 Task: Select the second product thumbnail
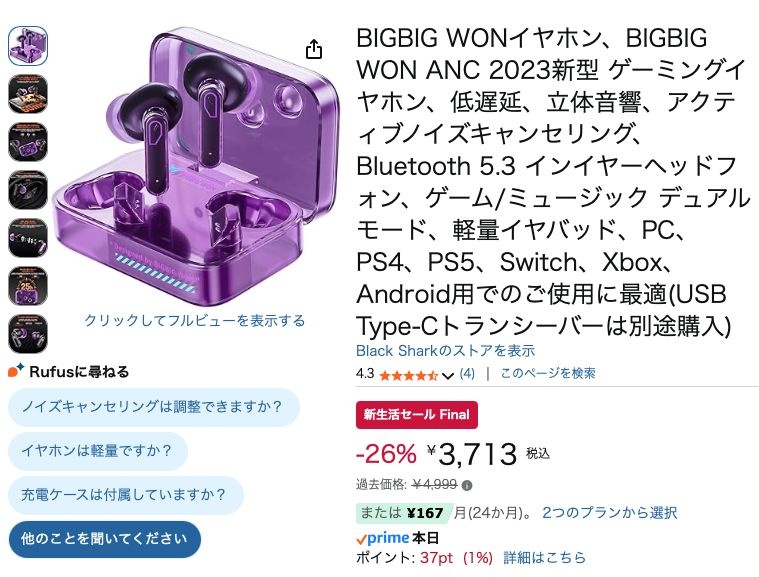28,93
